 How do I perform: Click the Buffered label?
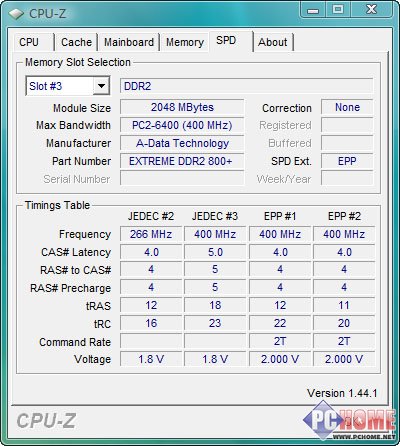pyautogui.click(x=290, y=143)
